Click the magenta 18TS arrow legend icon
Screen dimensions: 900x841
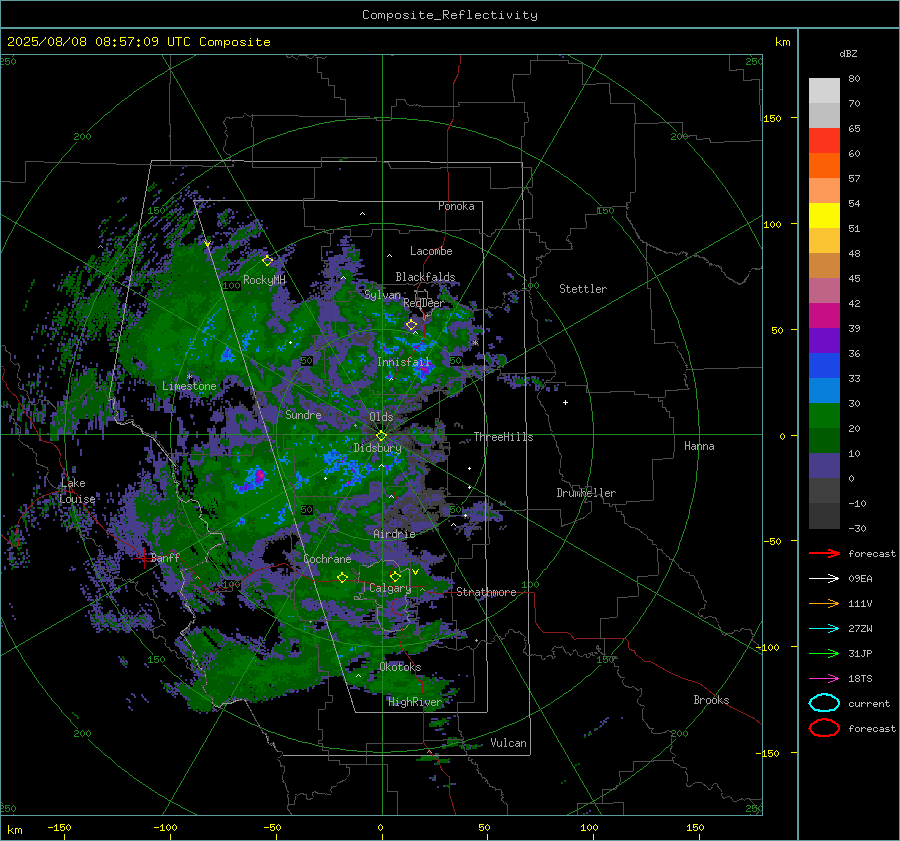pos(824,679)
